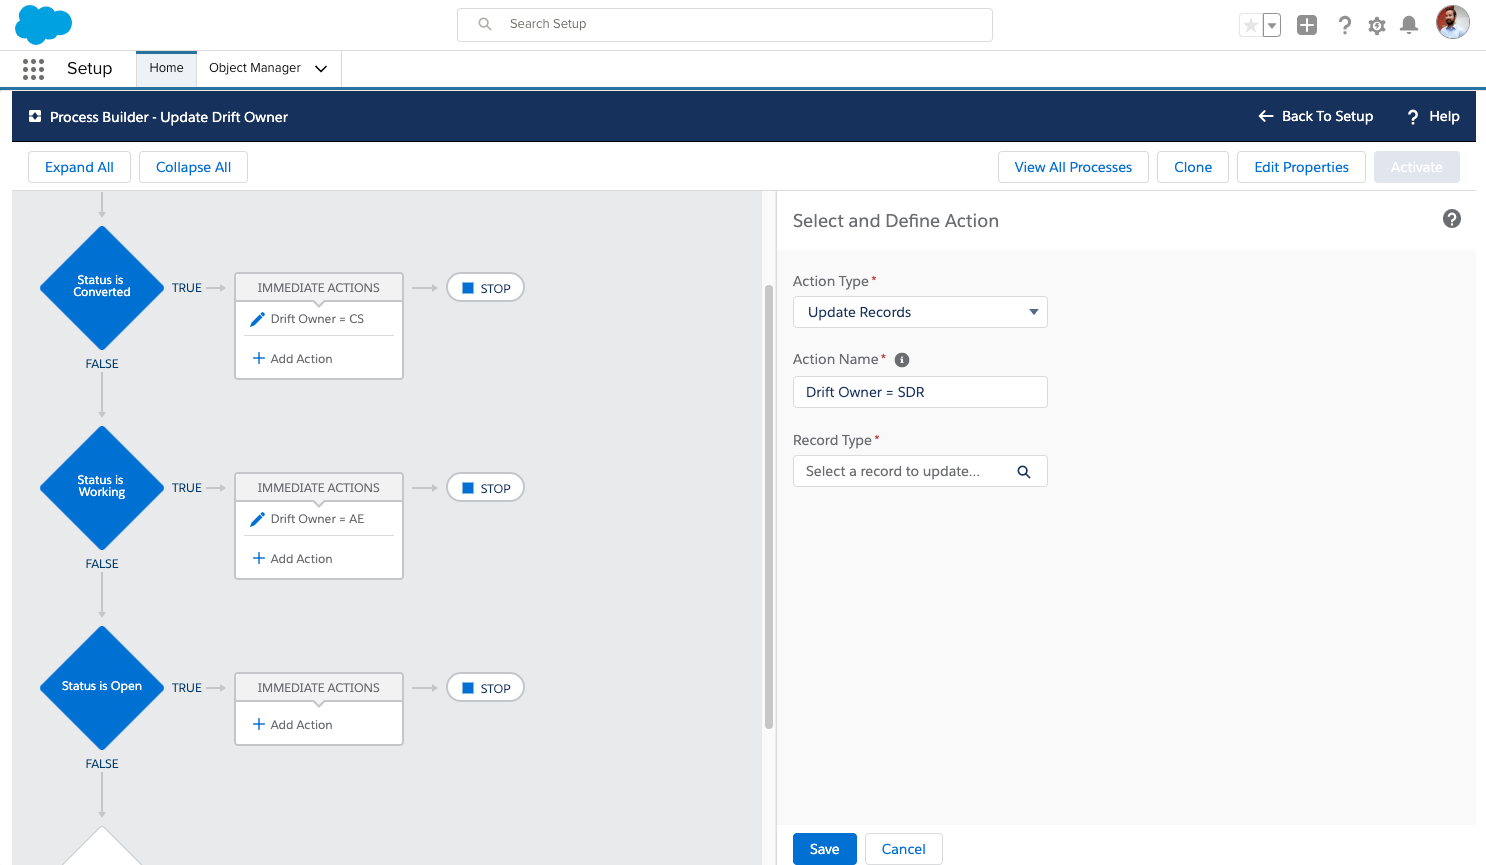Open the user profile avatar
This screenshot has width=1486, height=865.
pos(1453,22)
